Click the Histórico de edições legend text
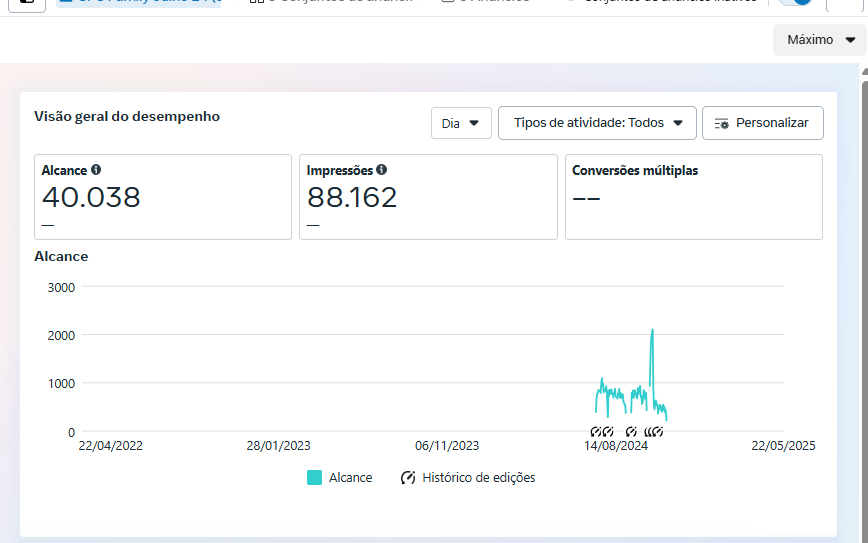 click(479, 478)
